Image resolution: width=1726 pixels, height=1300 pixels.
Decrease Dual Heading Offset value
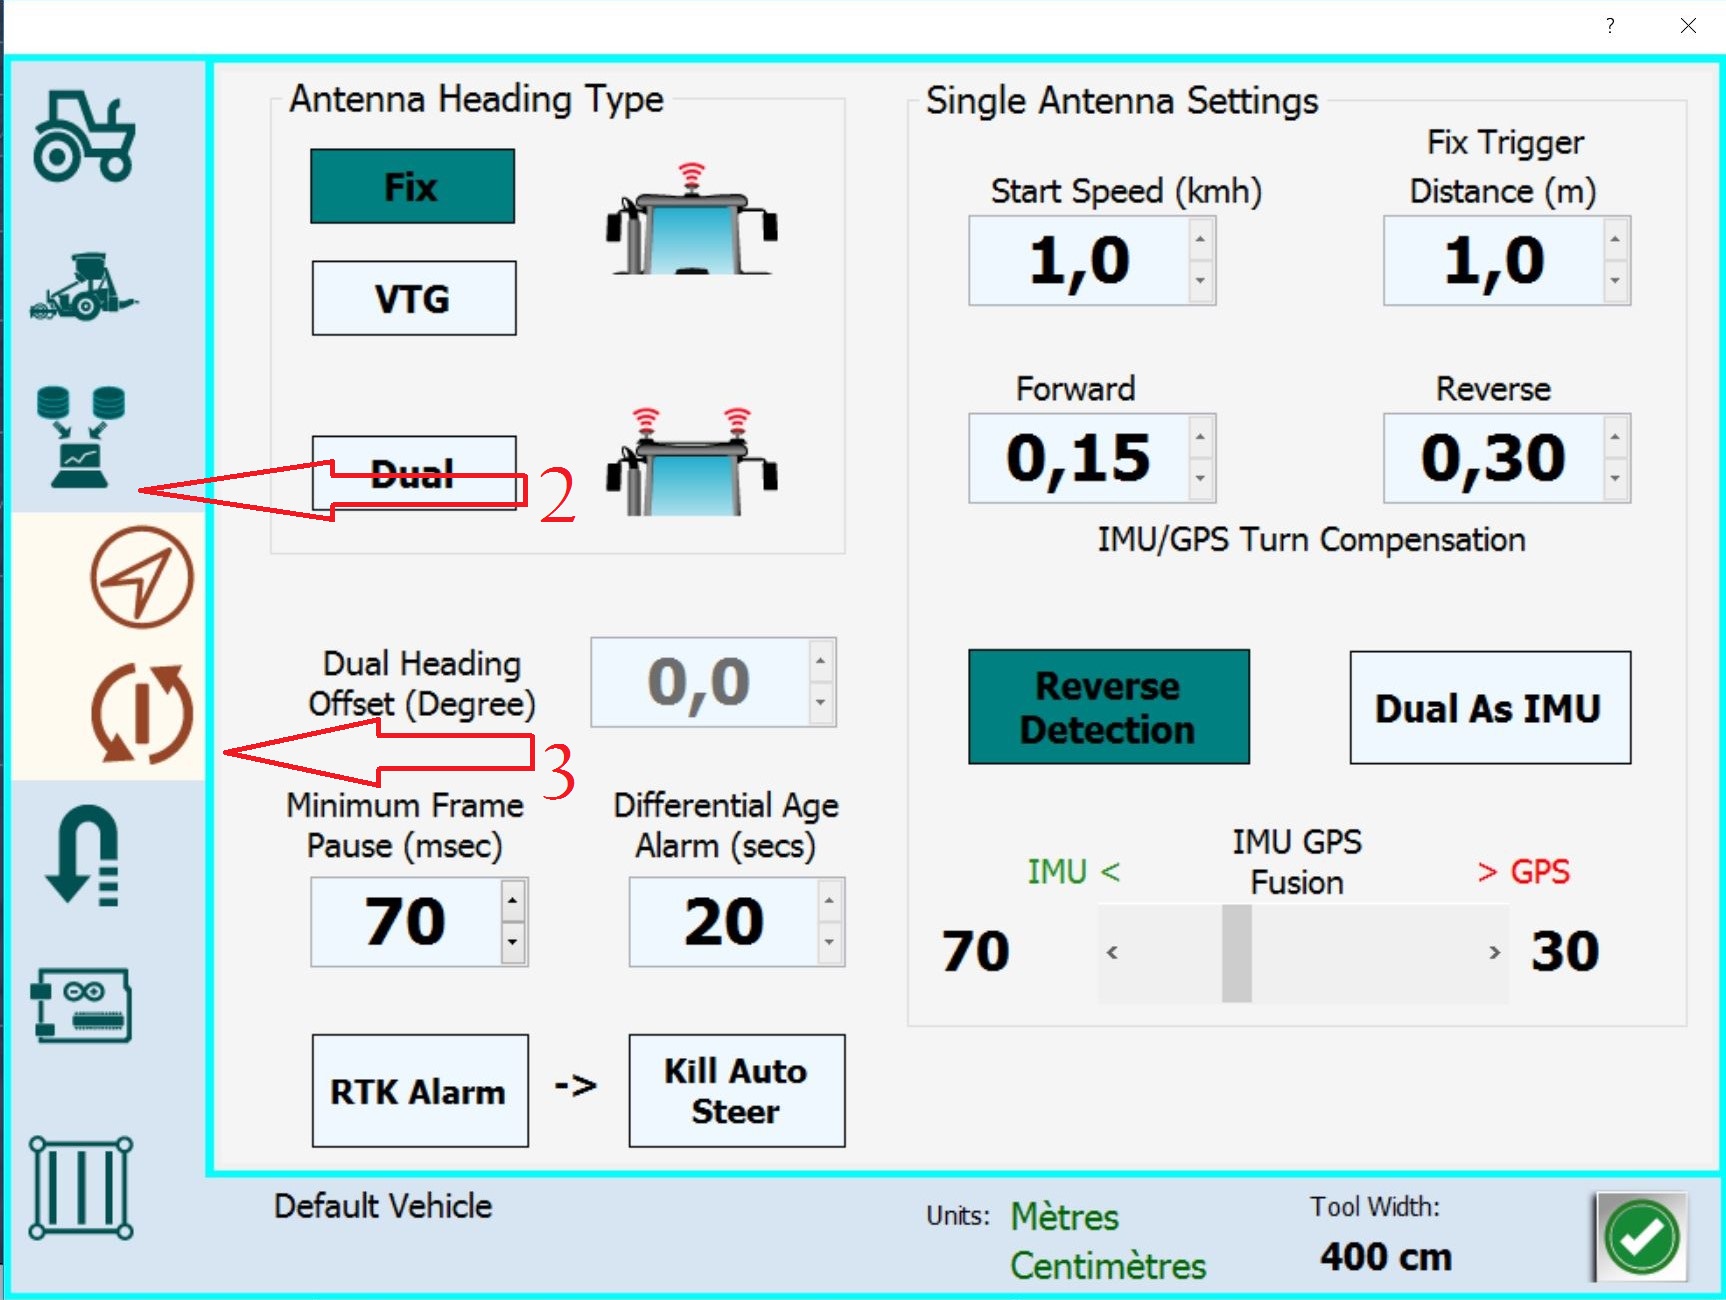click(x=821, y=703)
